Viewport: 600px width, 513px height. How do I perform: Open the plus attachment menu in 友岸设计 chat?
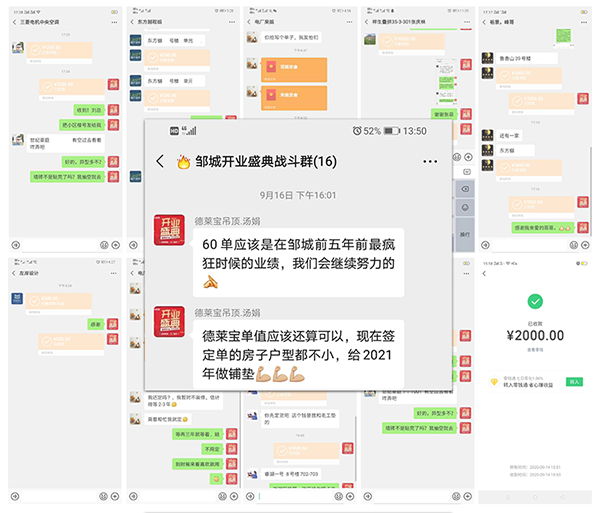(x=115, y=496)
